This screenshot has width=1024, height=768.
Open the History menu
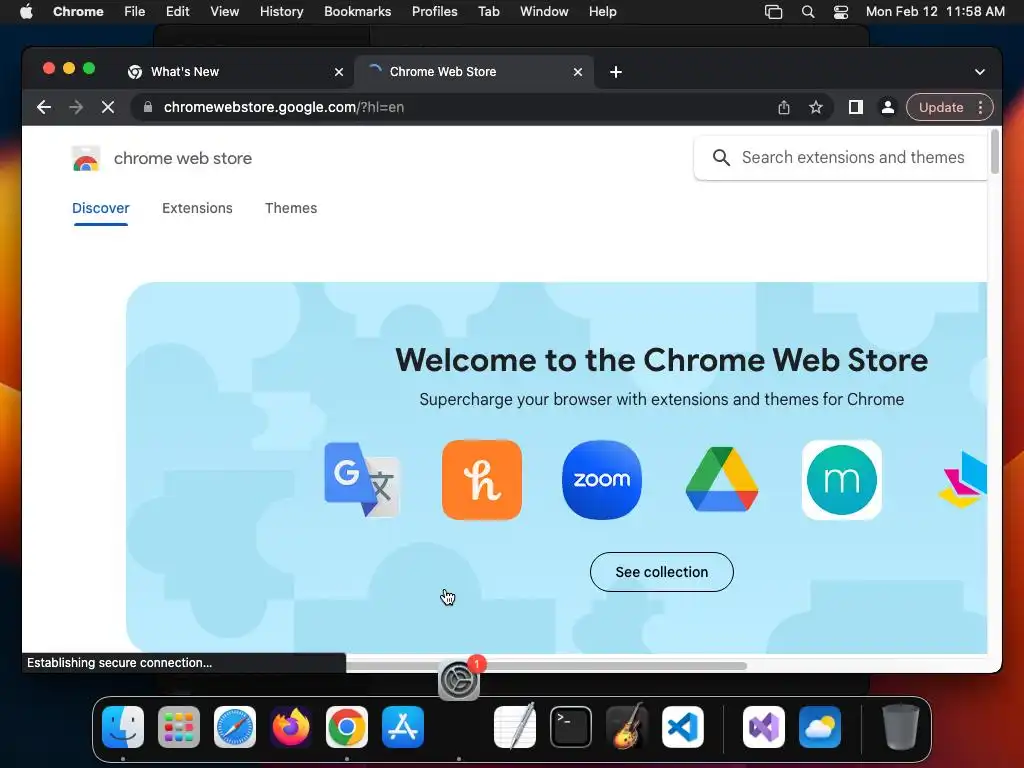tap(281, 11)
